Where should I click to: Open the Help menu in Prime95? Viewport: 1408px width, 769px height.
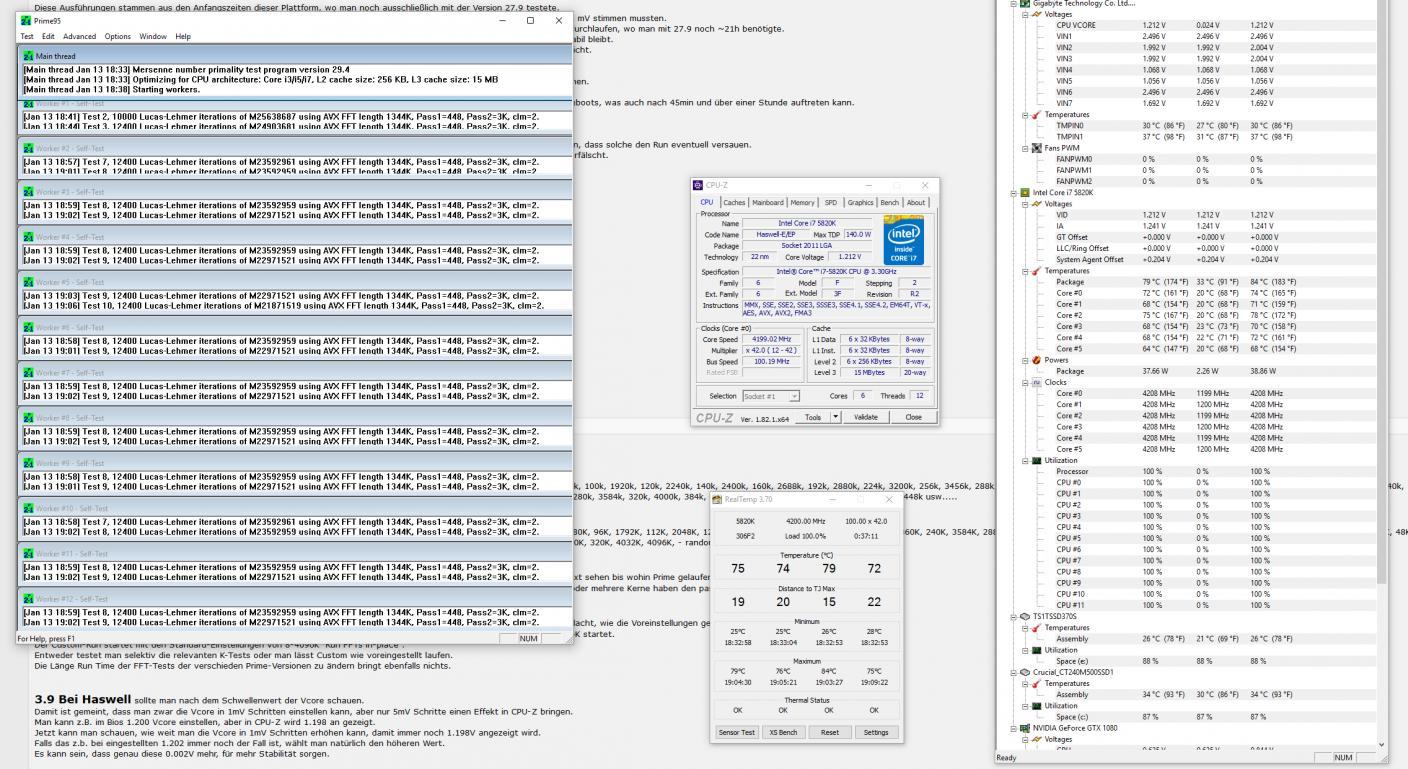[183, 36]
